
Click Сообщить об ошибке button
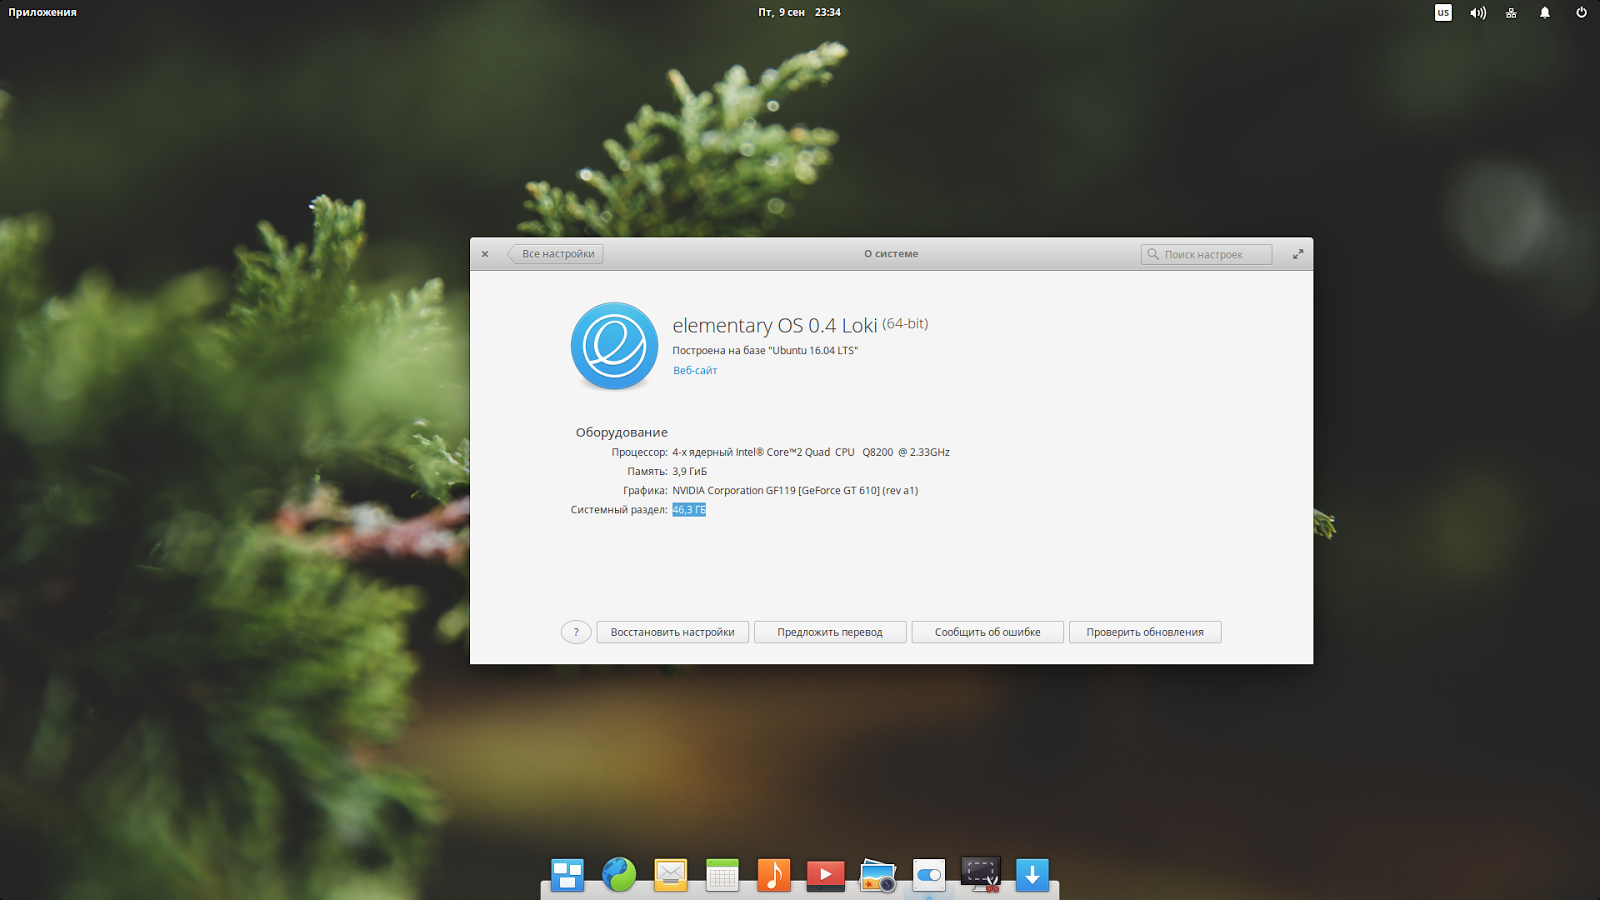pyautogui.click(x=988, y=632)
